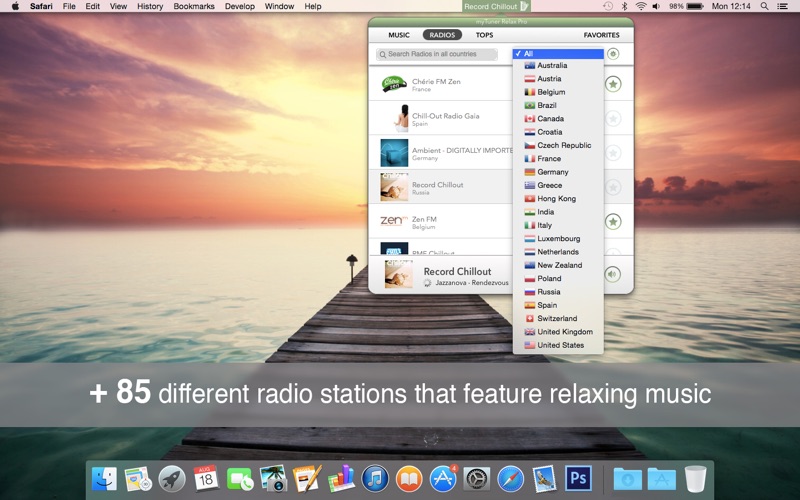Pick Russia in the country menu
Viewport: 800px width, 500px height.
558,292
